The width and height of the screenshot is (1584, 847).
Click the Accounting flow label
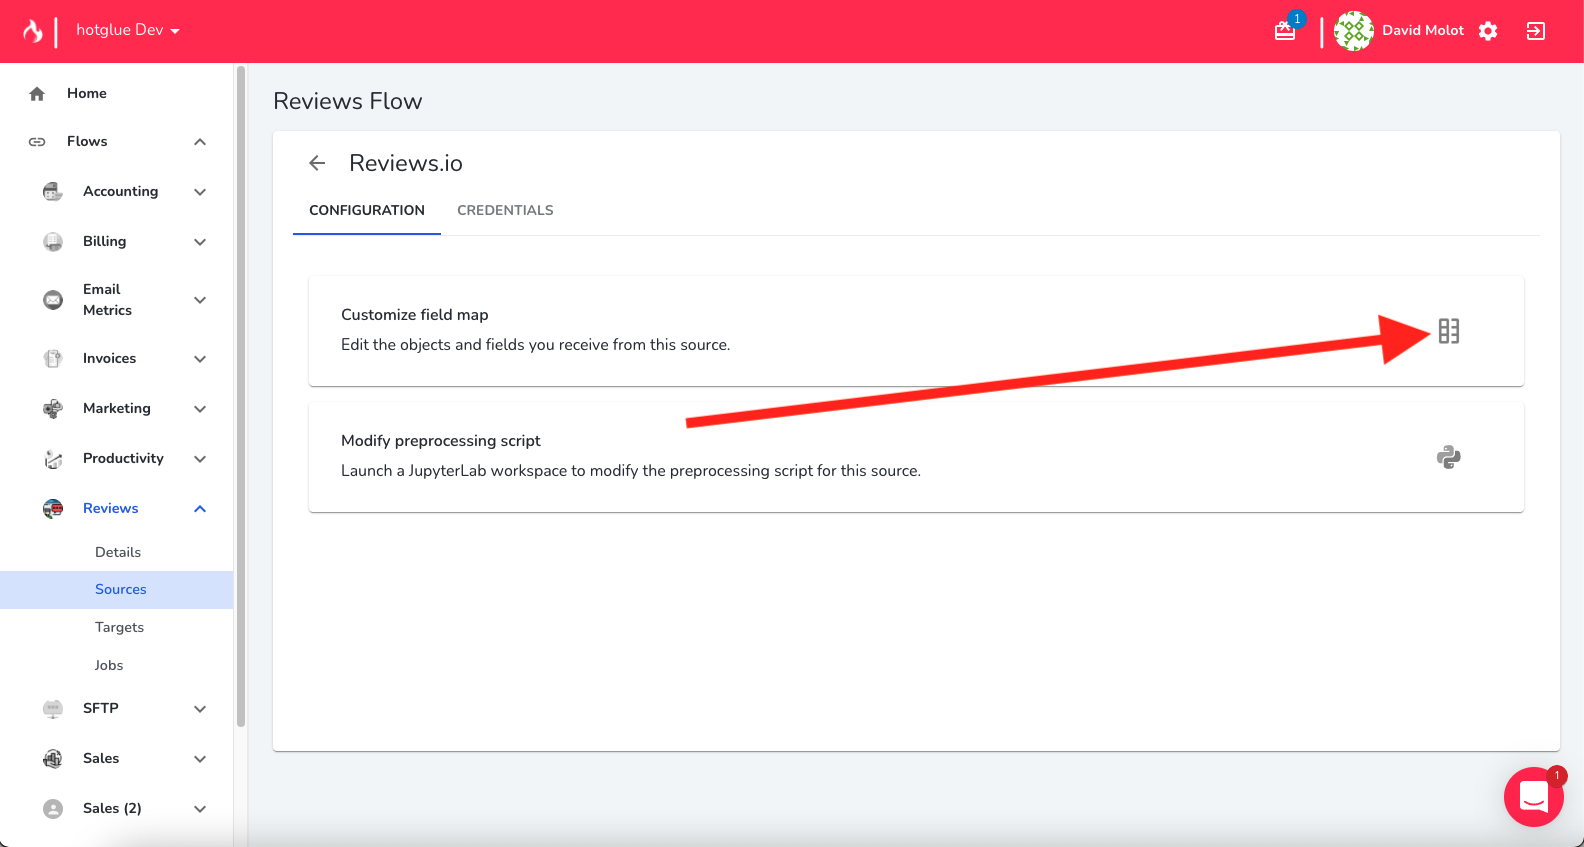pyautogui.click(x=120, y=191)
